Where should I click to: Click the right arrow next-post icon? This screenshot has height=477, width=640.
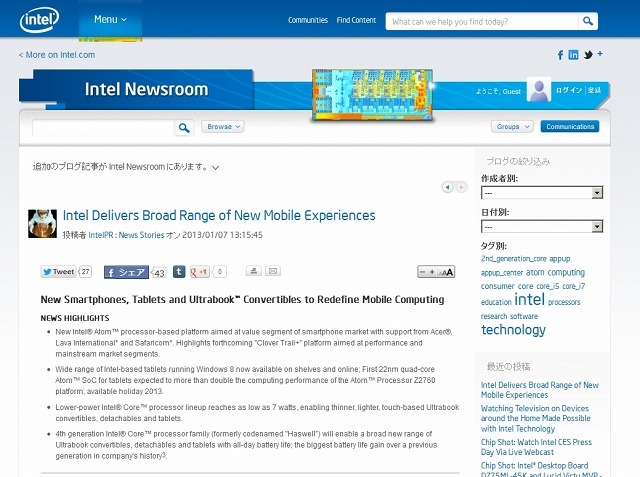pyautogui.click(x=461, y=187)
